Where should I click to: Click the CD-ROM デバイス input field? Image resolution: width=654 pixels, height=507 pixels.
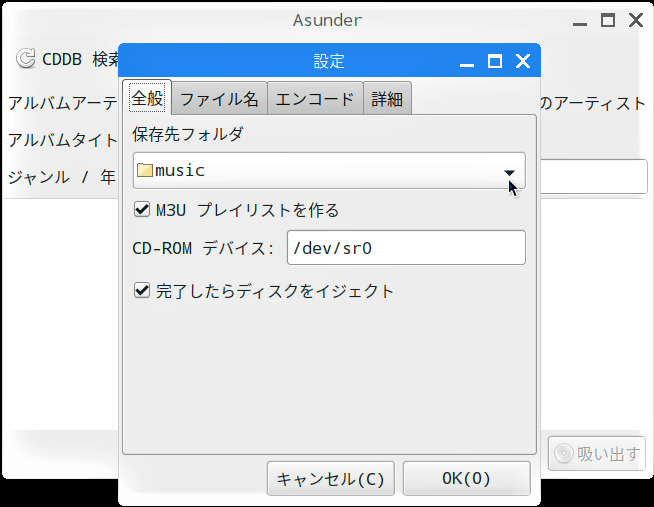pyautogui.click(x=406, y=248)
